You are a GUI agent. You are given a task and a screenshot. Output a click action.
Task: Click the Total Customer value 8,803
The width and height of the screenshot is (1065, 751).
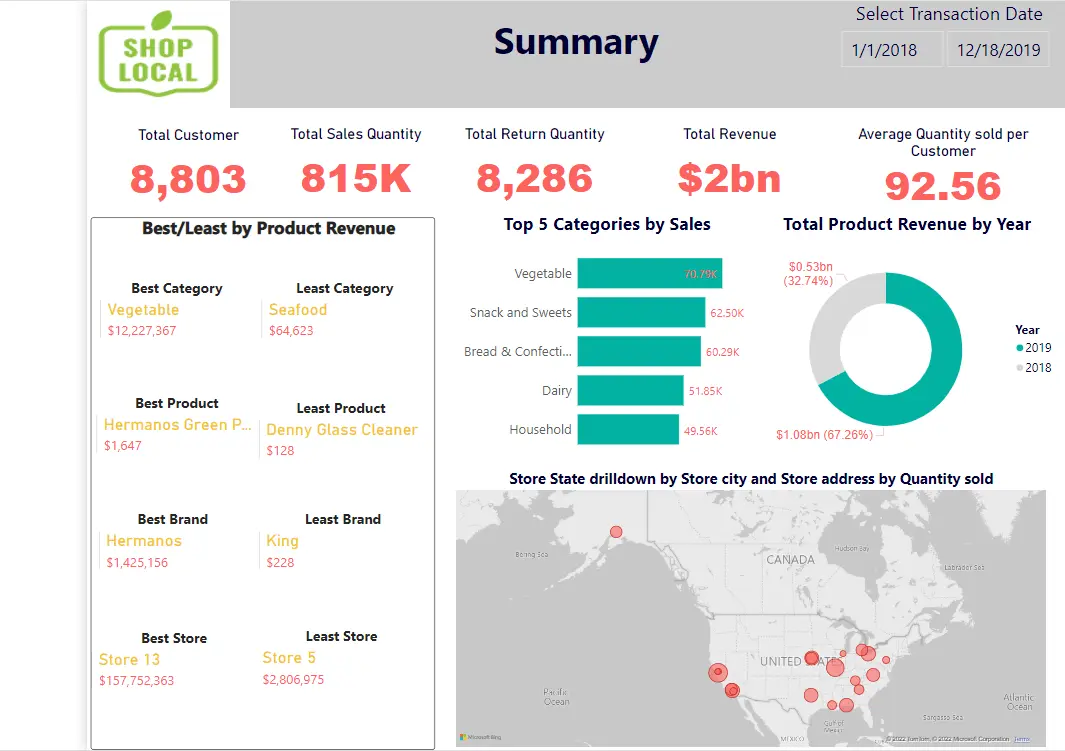(188, 180)
